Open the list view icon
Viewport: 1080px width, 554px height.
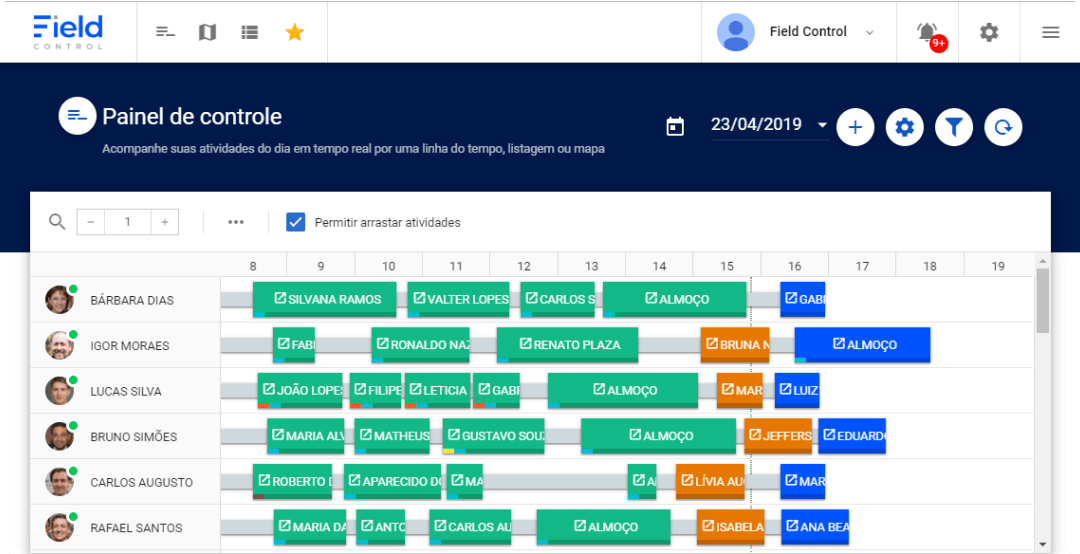click(x=250, y=32)
